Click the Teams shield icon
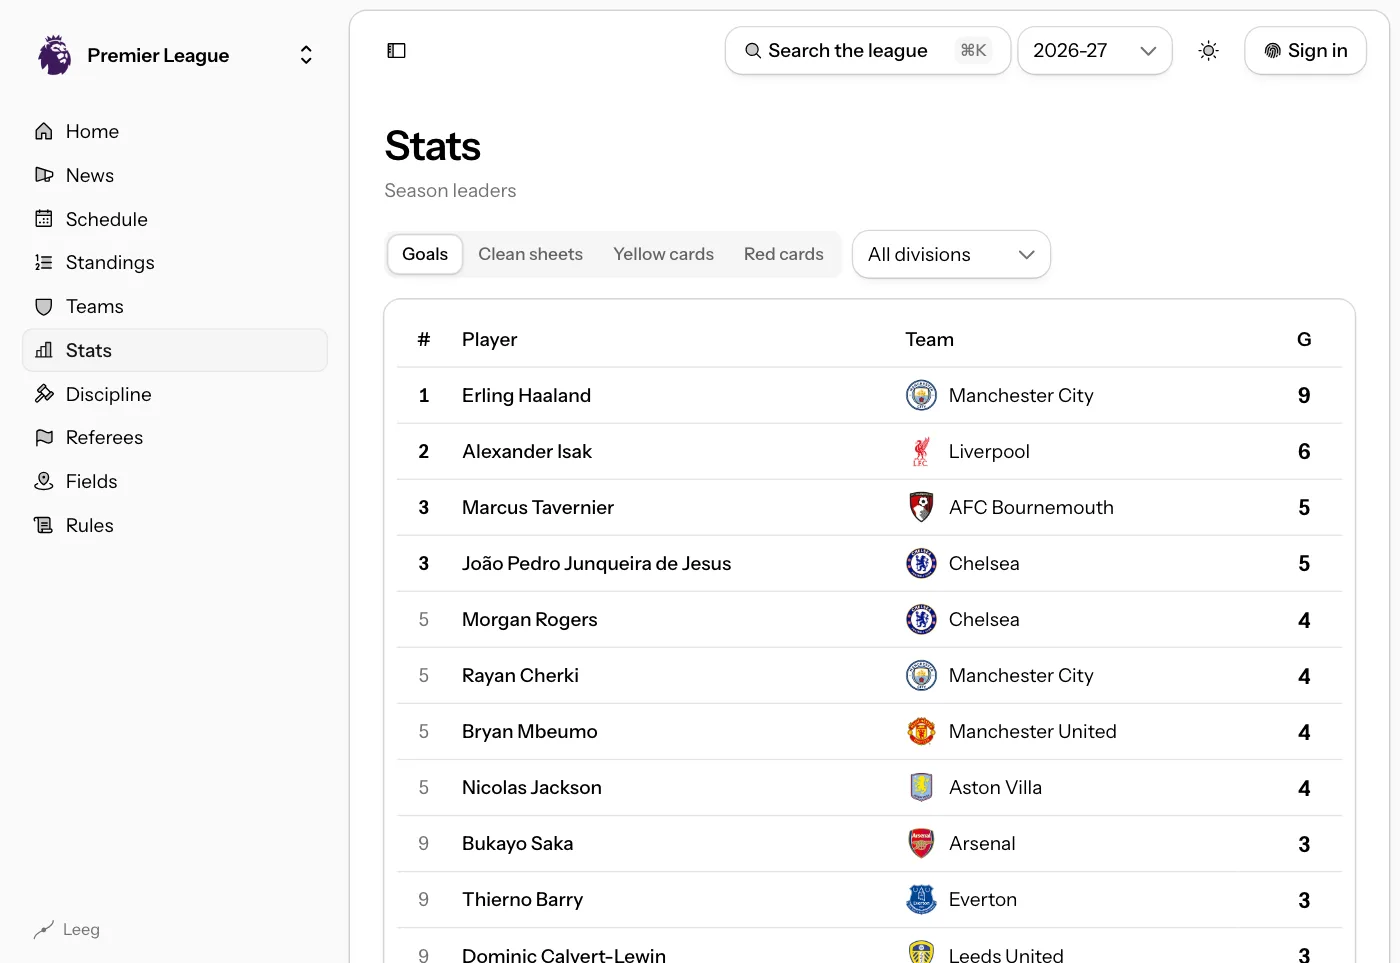The height and width of the screenshot is (963, 1400). 44,306
